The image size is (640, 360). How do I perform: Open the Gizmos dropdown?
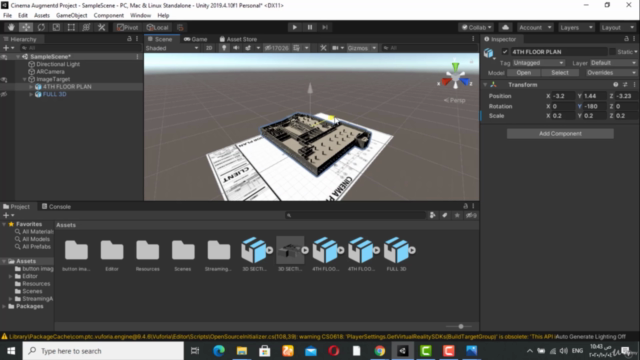(x=362, y=48)
